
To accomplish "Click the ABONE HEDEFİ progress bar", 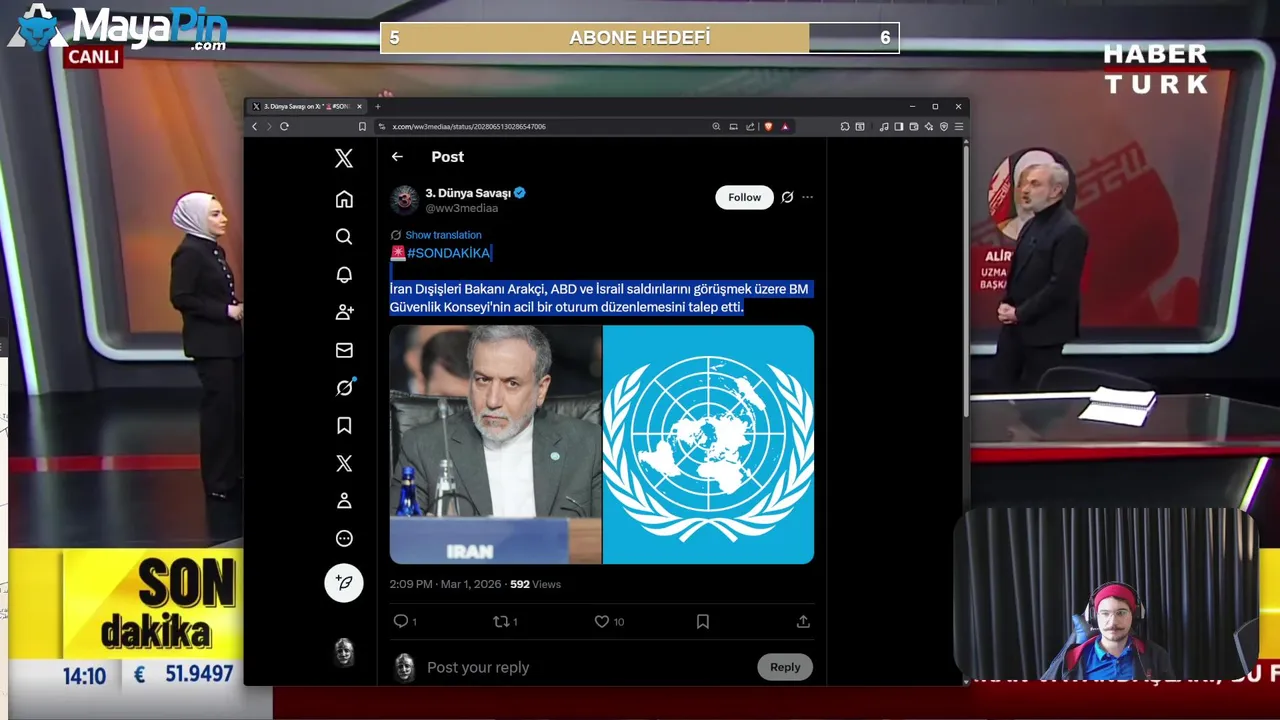I will click(640, 38).
